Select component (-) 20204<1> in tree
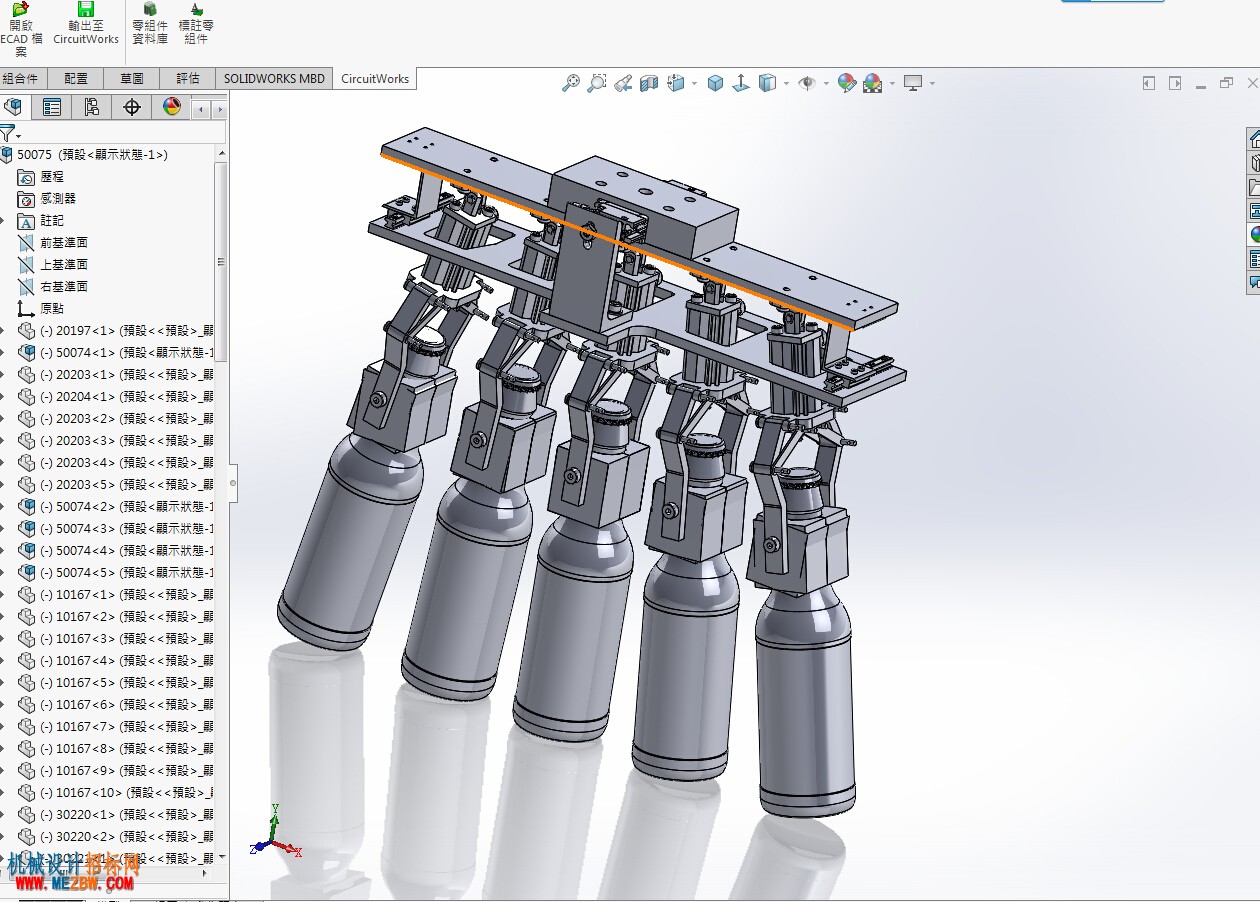The width and height of the screenshot is (1260, 902). pyautogui.click(x=116, y=397)
